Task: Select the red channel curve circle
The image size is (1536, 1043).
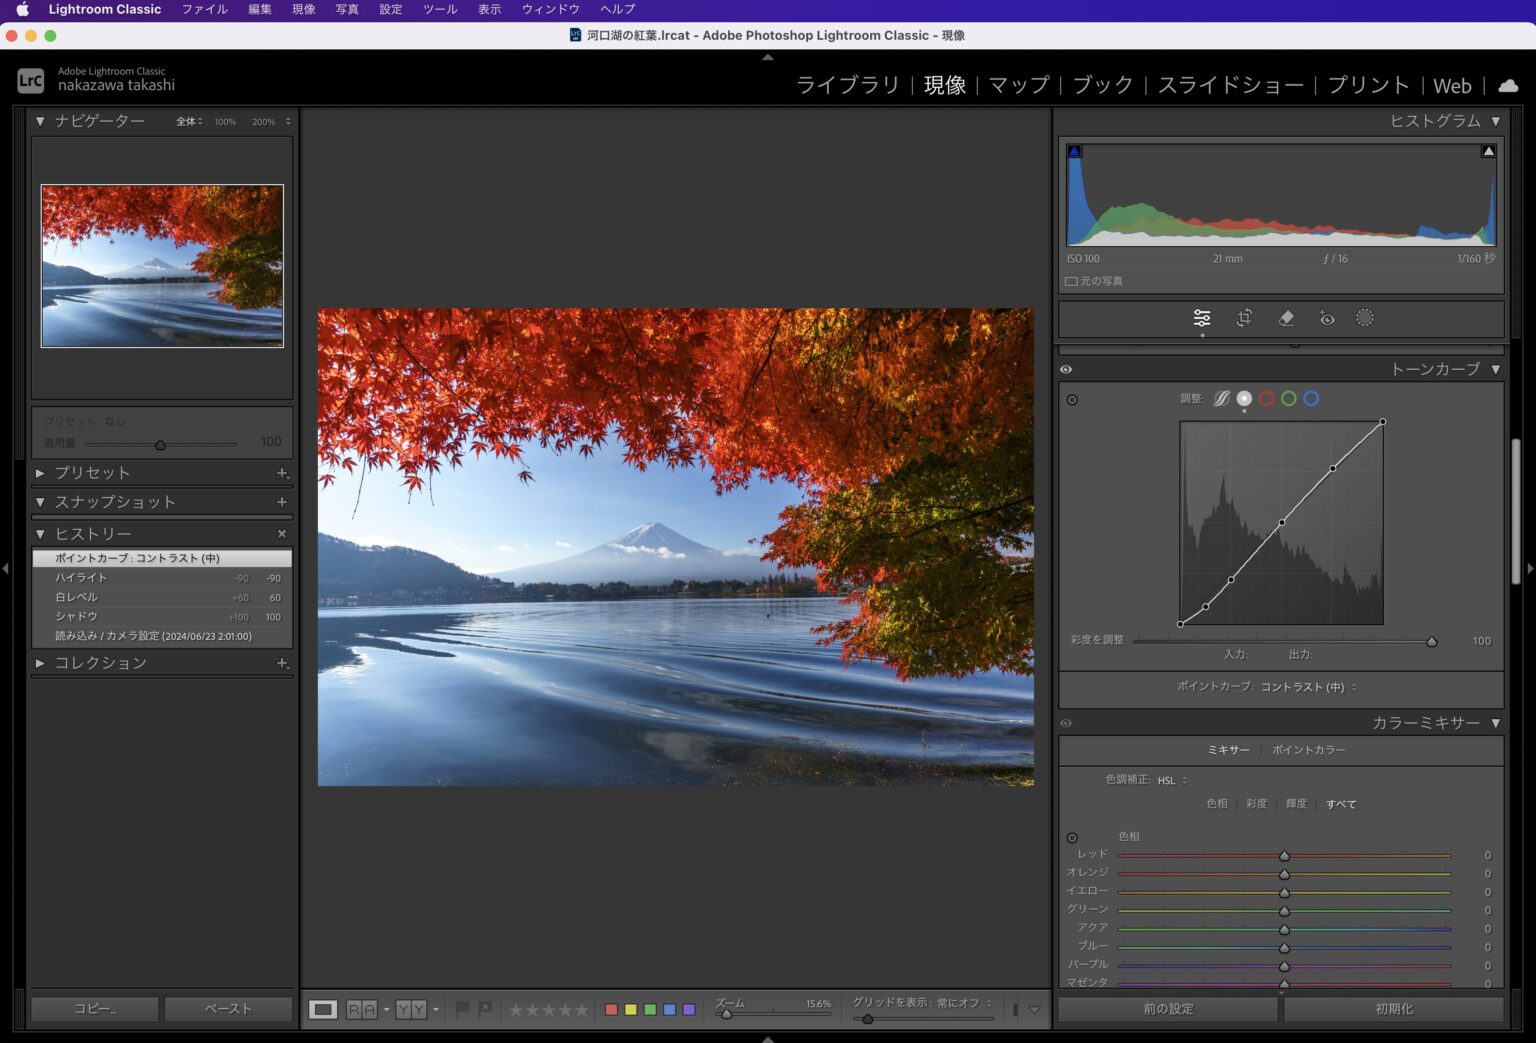Action: (x=1267, y=398)
